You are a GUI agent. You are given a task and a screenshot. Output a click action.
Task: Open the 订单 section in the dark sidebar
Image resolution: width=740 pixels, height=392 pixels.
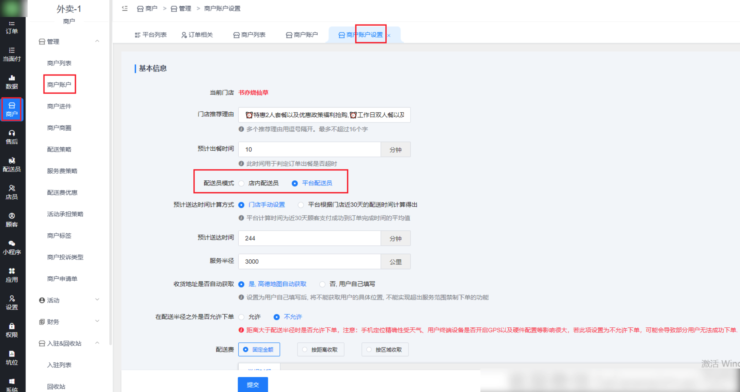(12, 27)
